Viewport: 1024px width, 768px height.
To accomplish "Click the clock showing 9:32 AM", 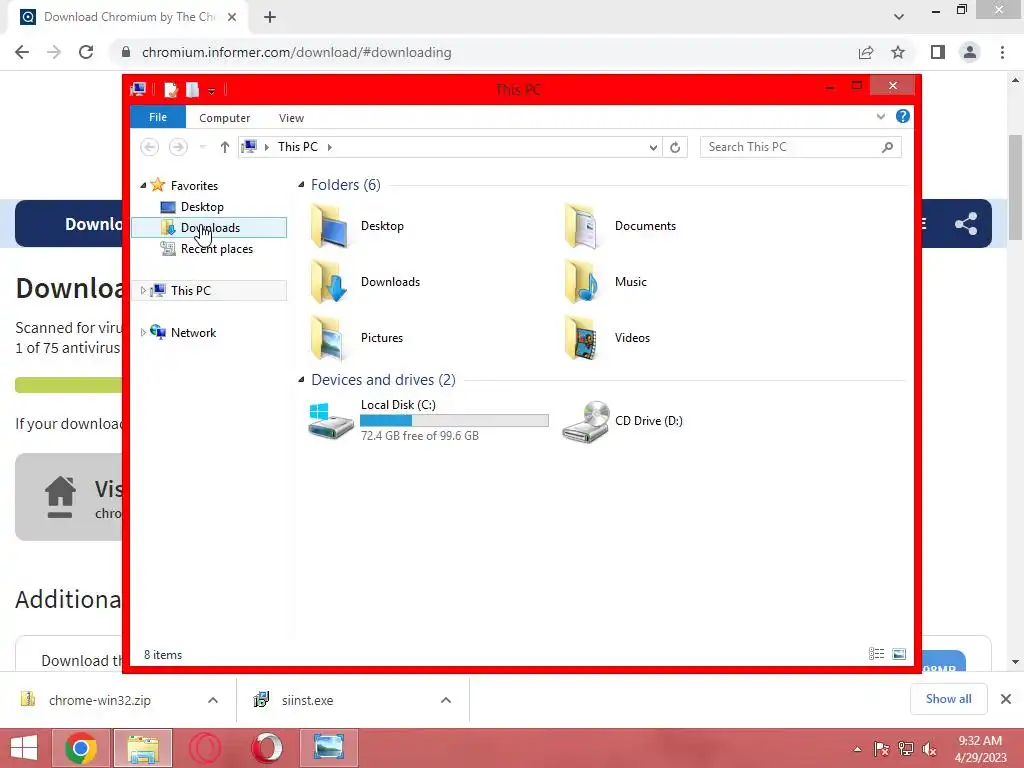I will pyautogui.click(x=980, y=741).
